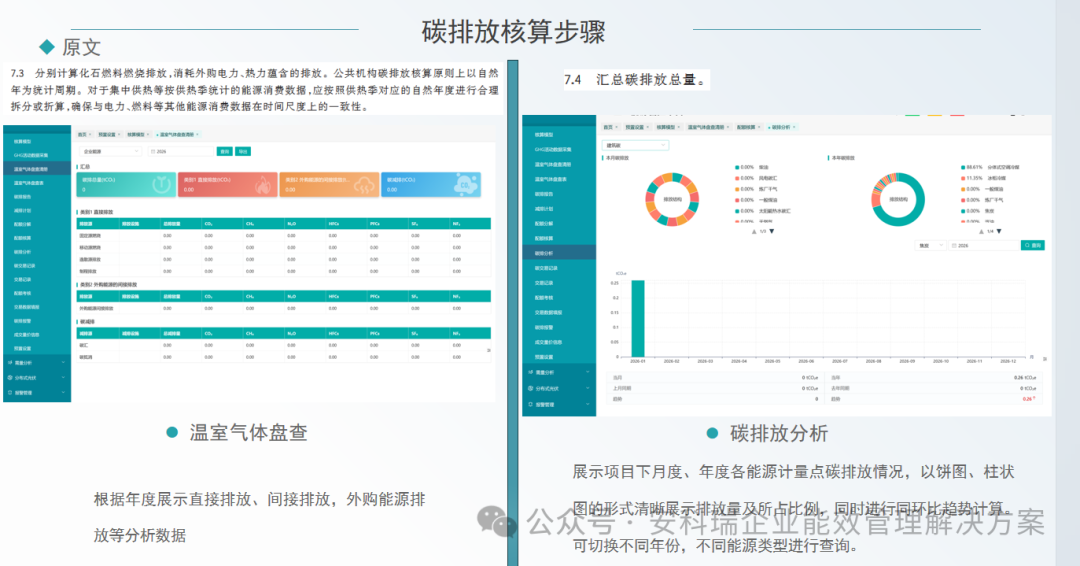The image size is (1080, 566).
Task: Open 2026 year picker in 碳排放分析 screenshot
Action: point(984,245)
